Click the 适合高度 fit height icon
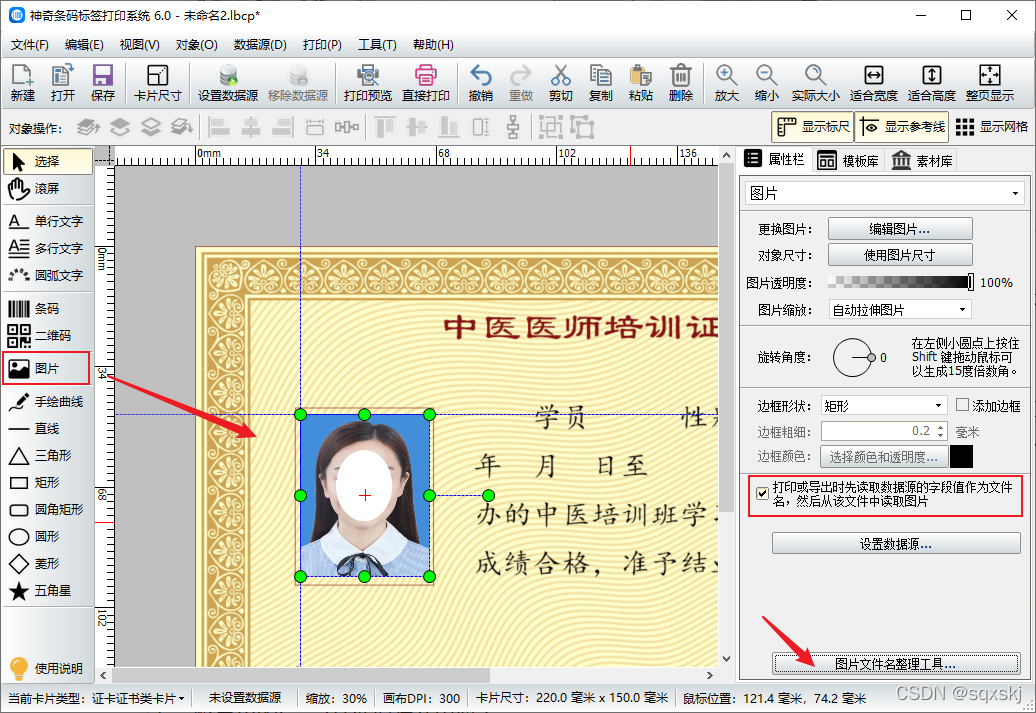 point(932,83)
